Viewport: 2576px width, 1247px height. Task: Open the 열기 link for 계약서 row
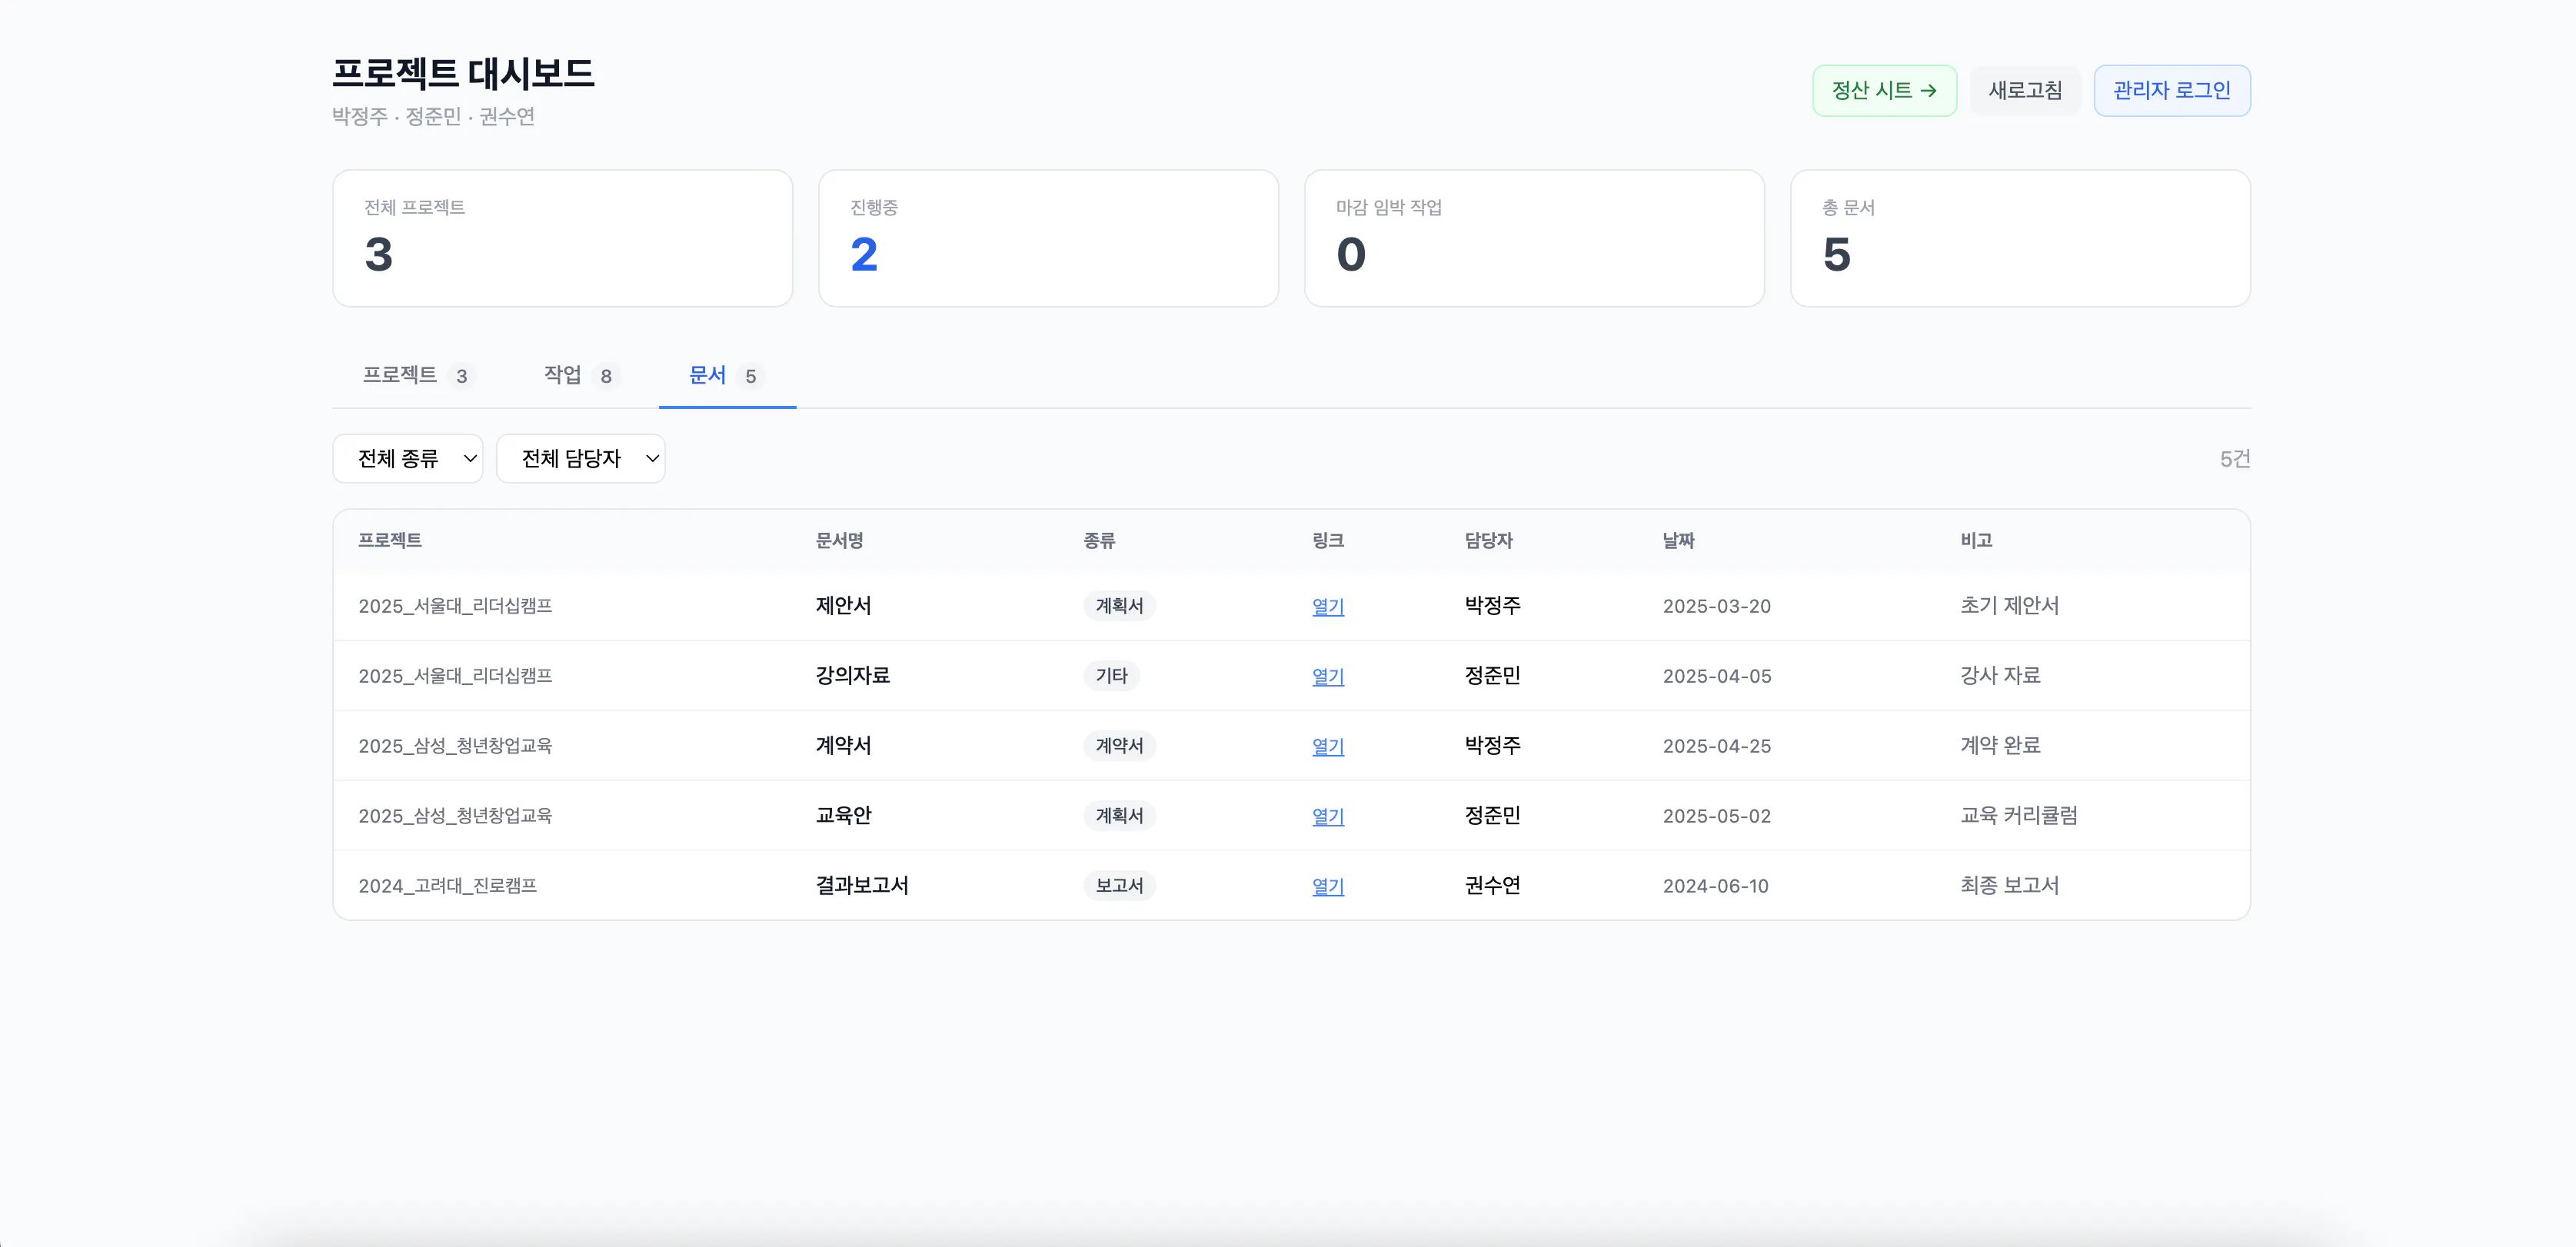click(1328, 746)
